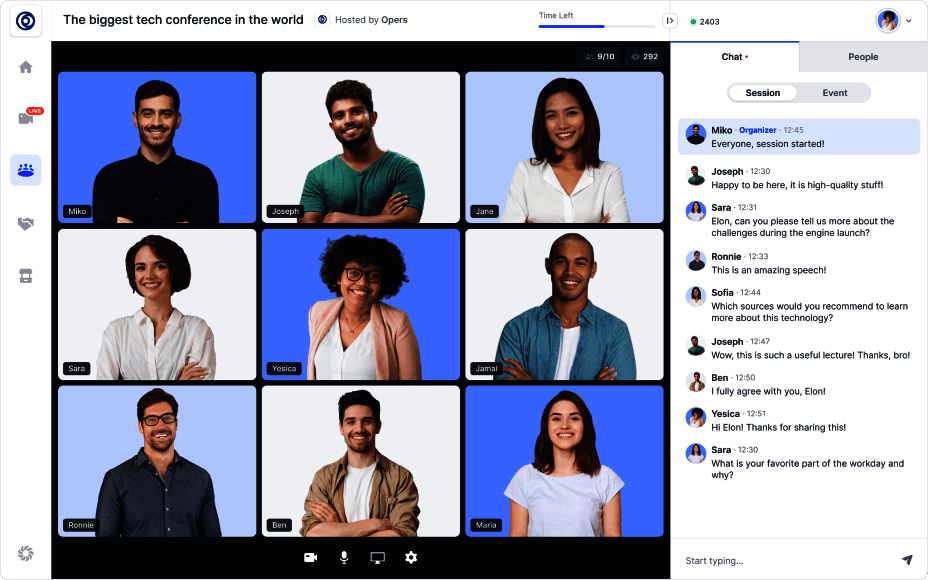Click message 'I fully agree with you, Elon!'
The width and height of the screenshot is (928, 580).
tap(768, 391)
